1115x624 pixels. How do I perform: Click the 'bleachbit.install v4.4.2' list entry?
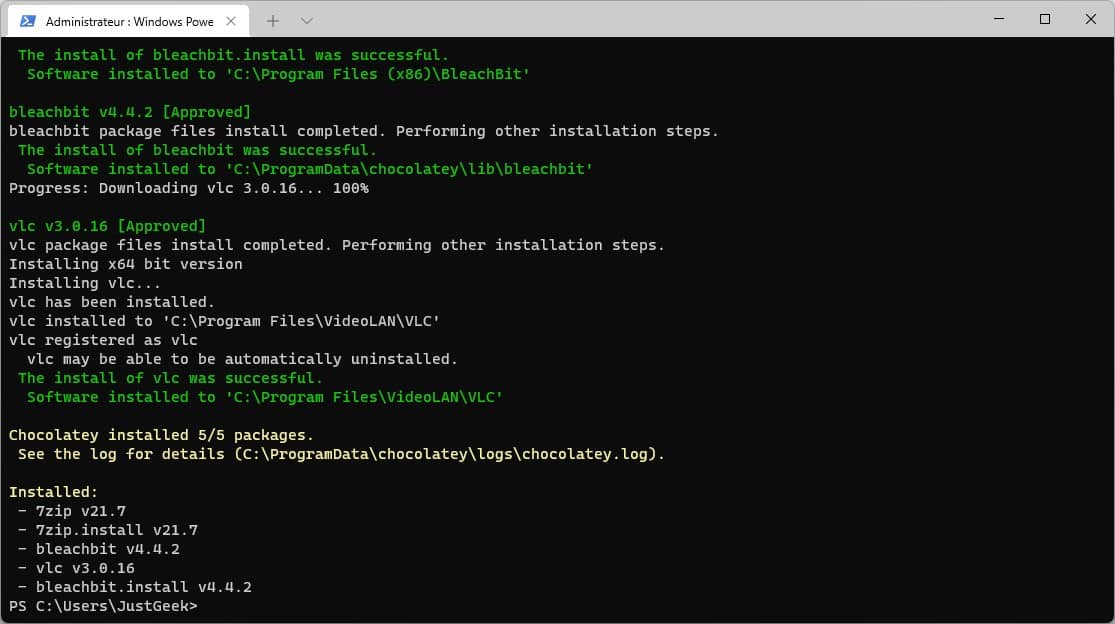(x=135, y=587)
